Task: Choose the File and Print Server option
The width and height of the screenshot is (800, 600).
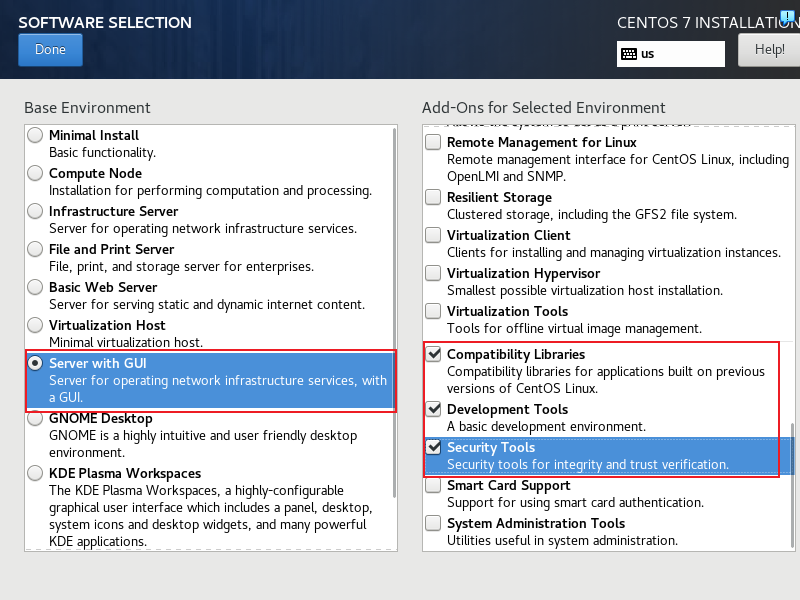Action: tap(35, 249)
